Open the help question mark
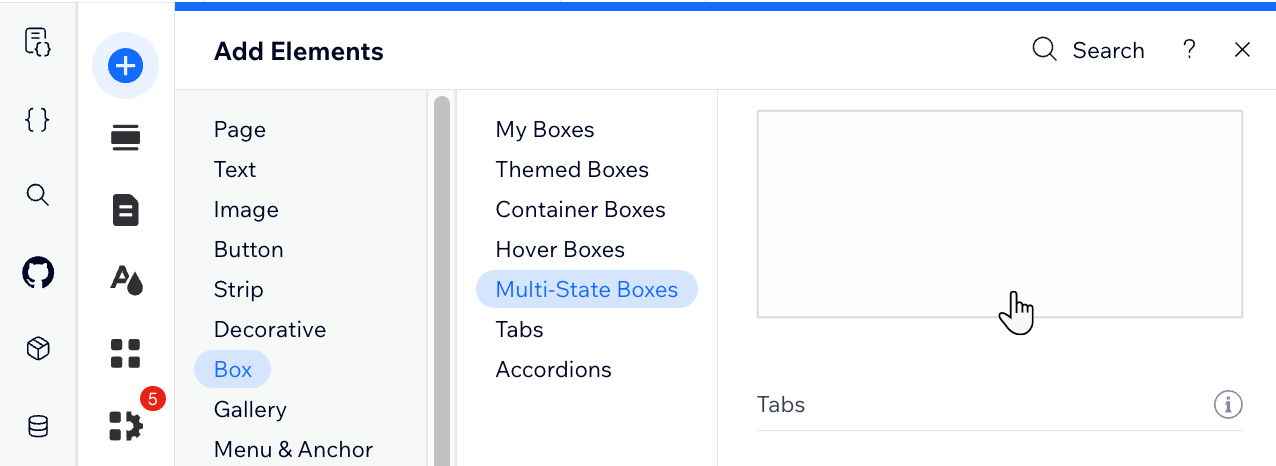Image resolution: width=1276 pixels, height=466 pixels. point(1189,49)
